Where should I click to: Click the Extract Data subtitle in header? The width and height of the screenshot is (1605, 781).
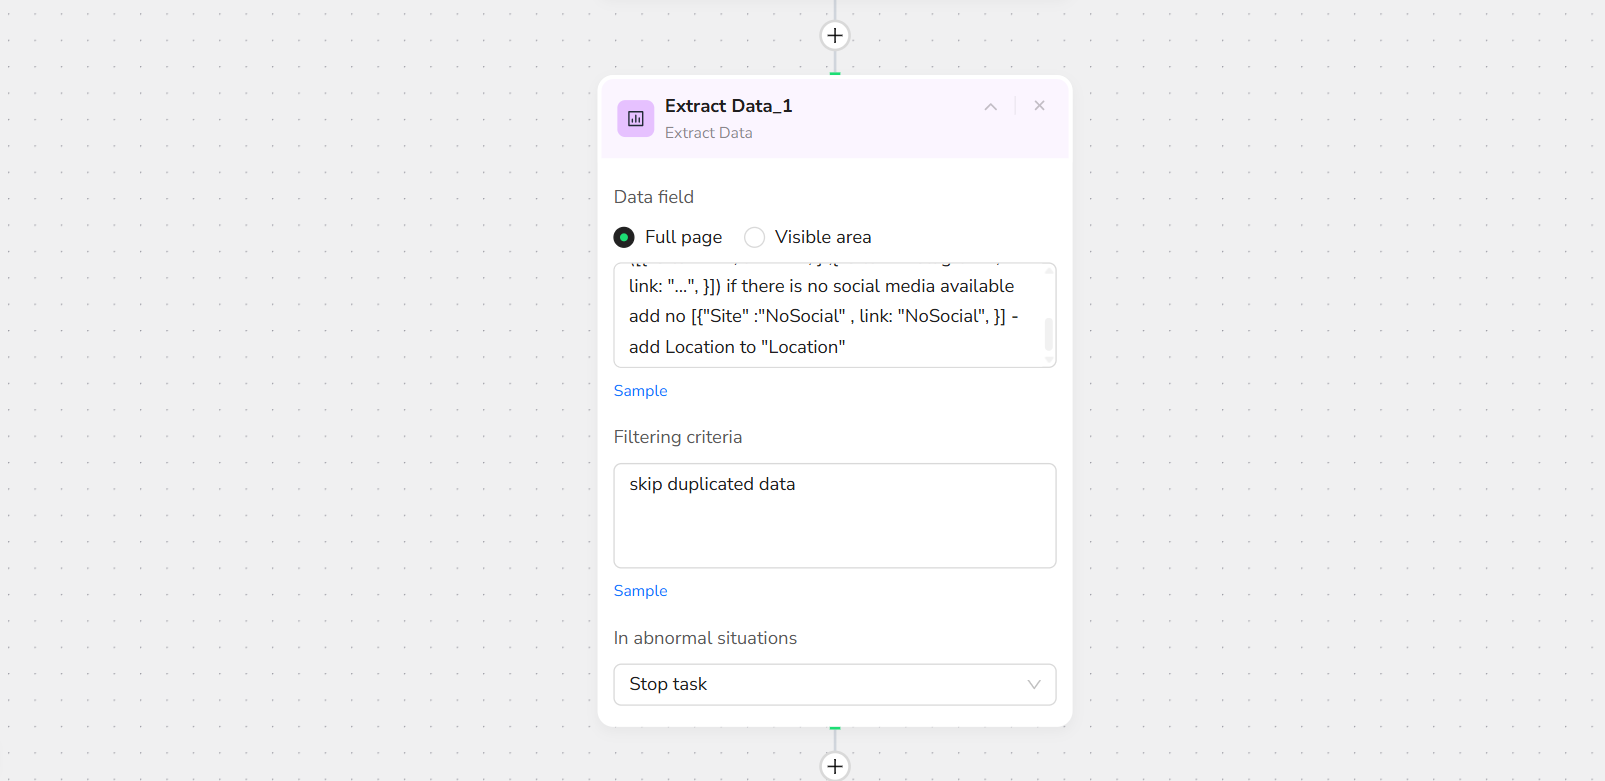pyautogui.click(x=708, y=133)
